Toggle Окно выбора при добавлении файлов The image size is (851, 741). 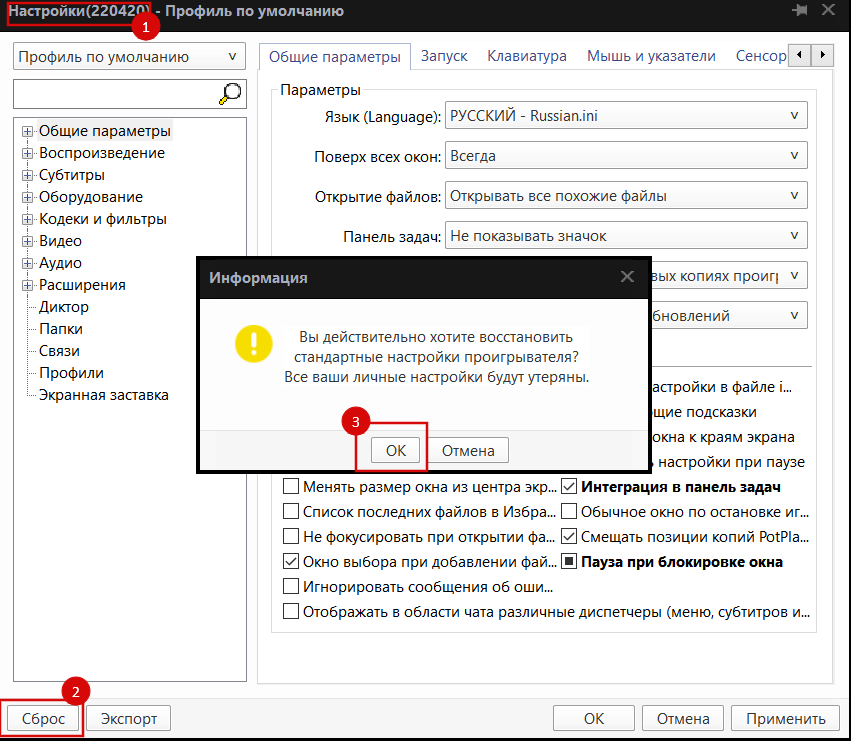[x=291, y=561]
